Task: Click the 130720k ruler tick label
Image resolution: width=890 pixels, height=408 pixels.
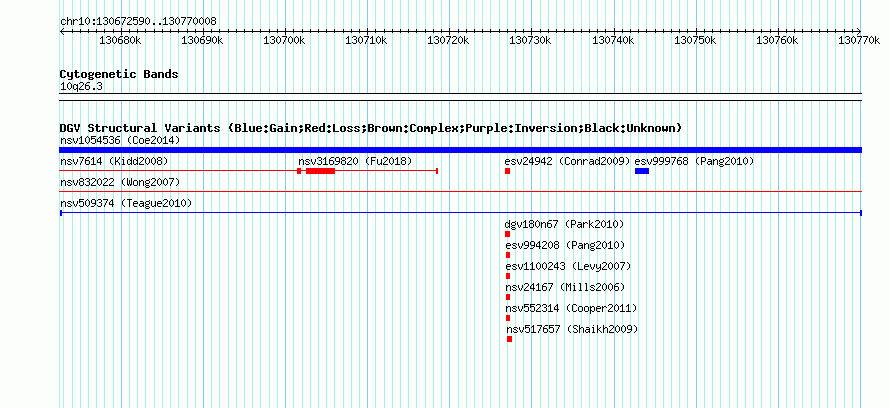Action: 448,40
